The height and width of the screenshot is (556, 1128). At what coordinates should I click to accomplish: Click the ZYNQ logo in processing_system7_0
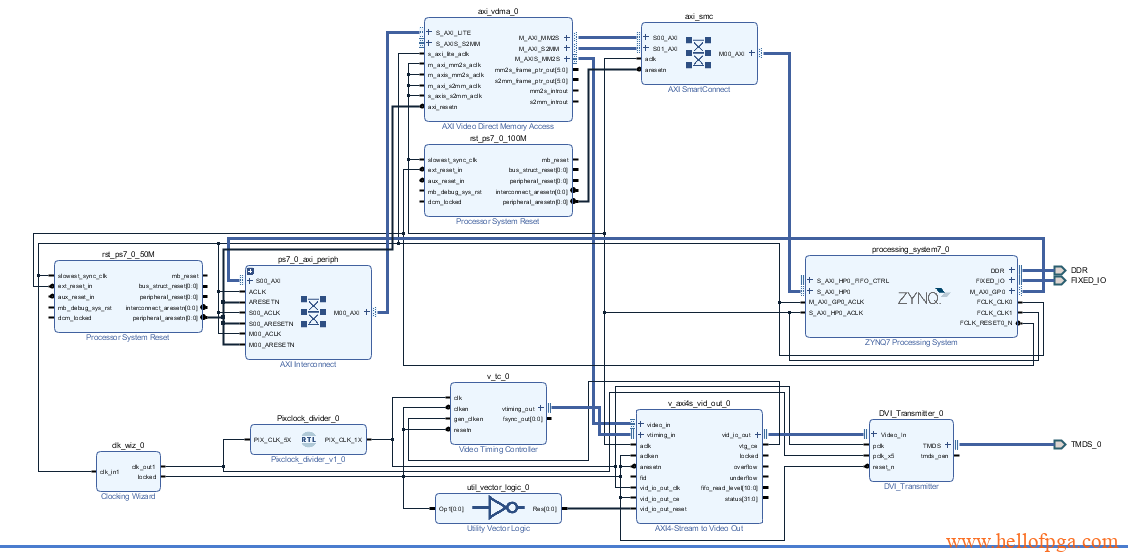(x=919, y=297)
